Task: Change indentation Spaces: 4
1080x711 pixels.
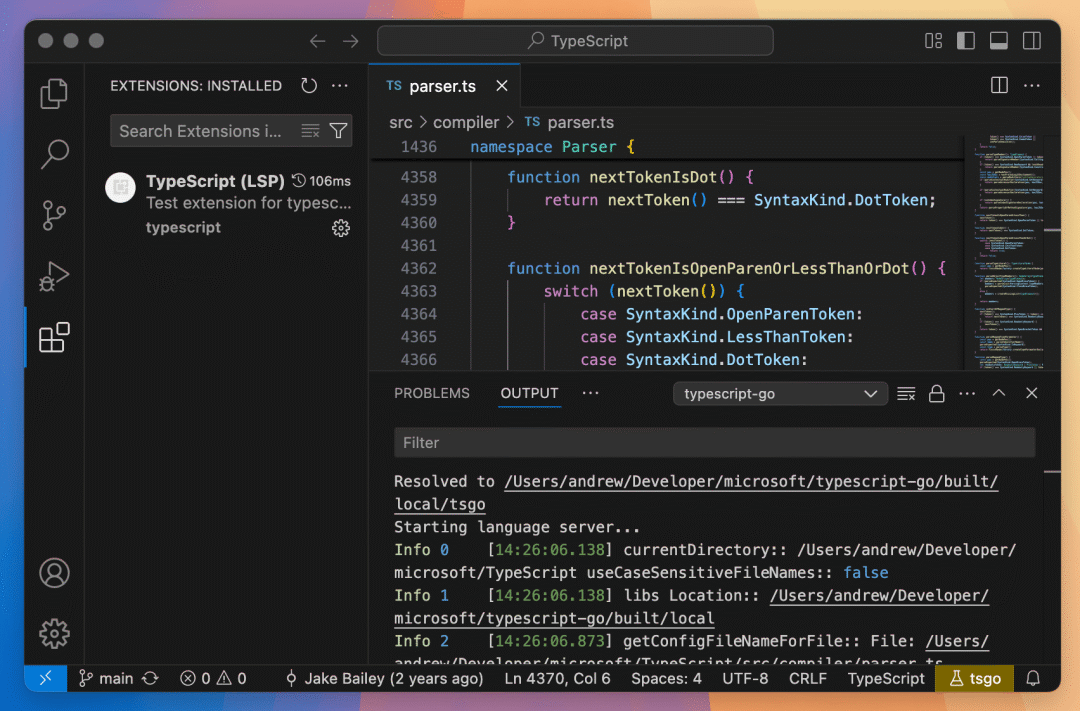Action: pyautogui.click(x=666, y=679)
